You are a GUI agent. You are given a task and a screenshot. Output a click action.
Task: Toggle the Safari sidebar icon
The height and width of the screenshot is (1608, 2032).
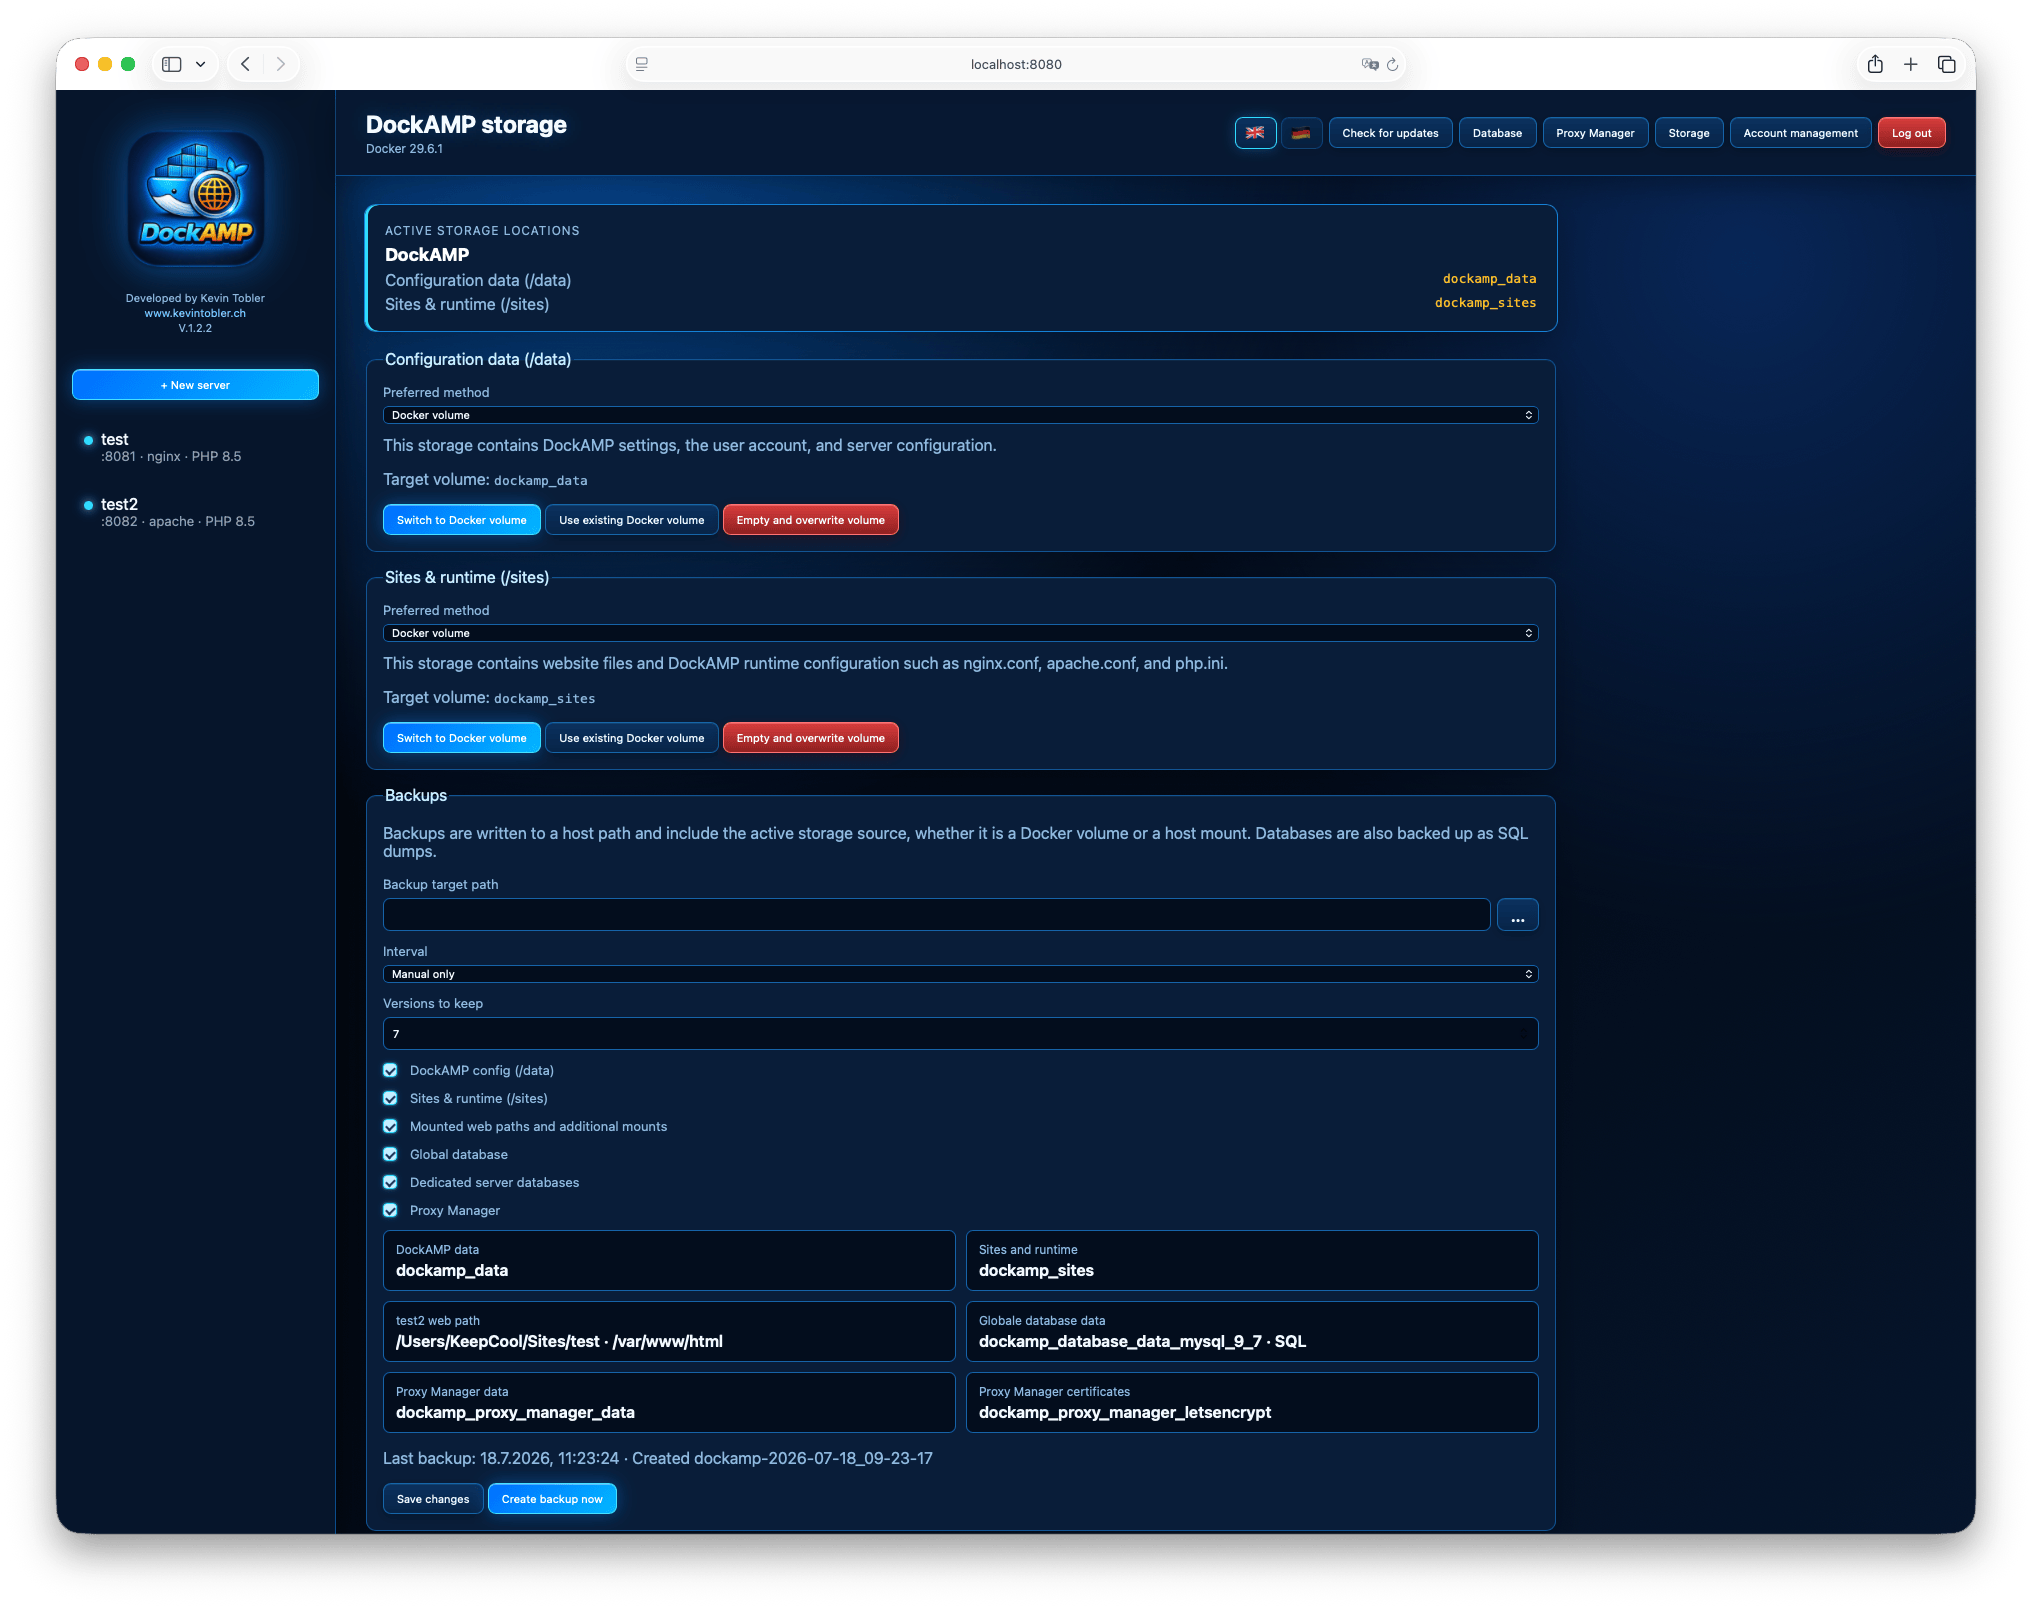click(172, 64)
